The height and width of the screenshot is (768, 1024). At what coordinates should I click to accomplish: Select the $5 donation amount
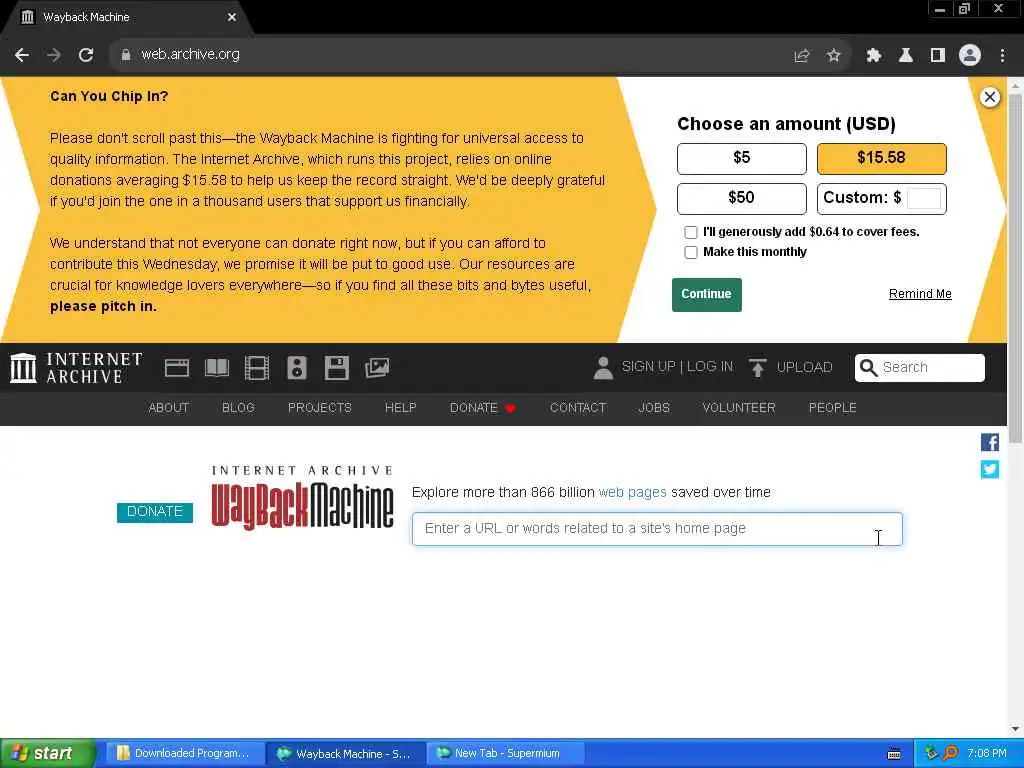(x=741, y=159)
